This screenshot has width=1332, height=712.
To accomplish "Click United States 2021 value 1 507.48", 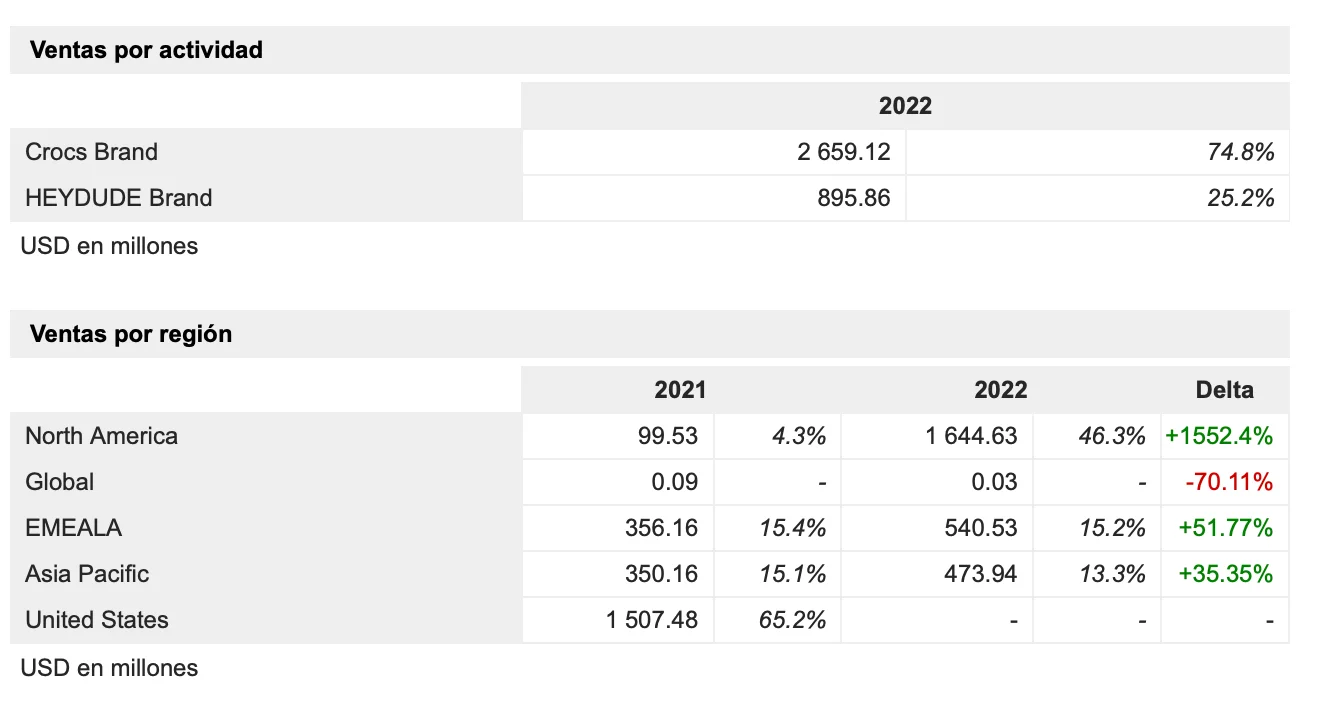I will tap(652, 620).
